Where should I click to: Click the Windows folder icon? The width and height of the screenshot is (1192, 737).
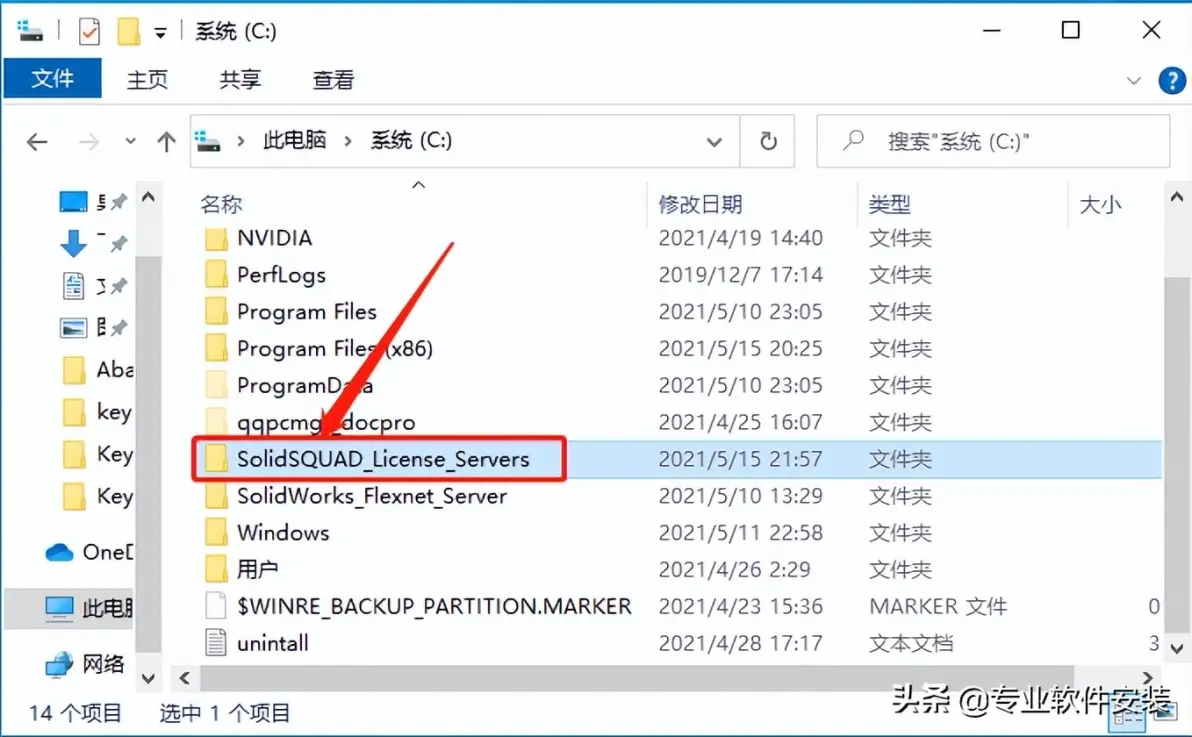pyautogui.click(x=216, y=532)
